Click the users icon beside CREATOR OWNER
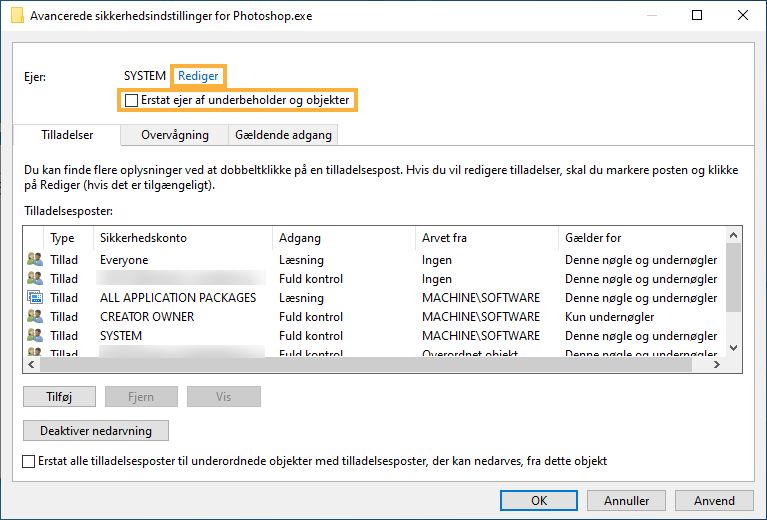The height and width of the screenshot is (520, 767). click(35, 317)
